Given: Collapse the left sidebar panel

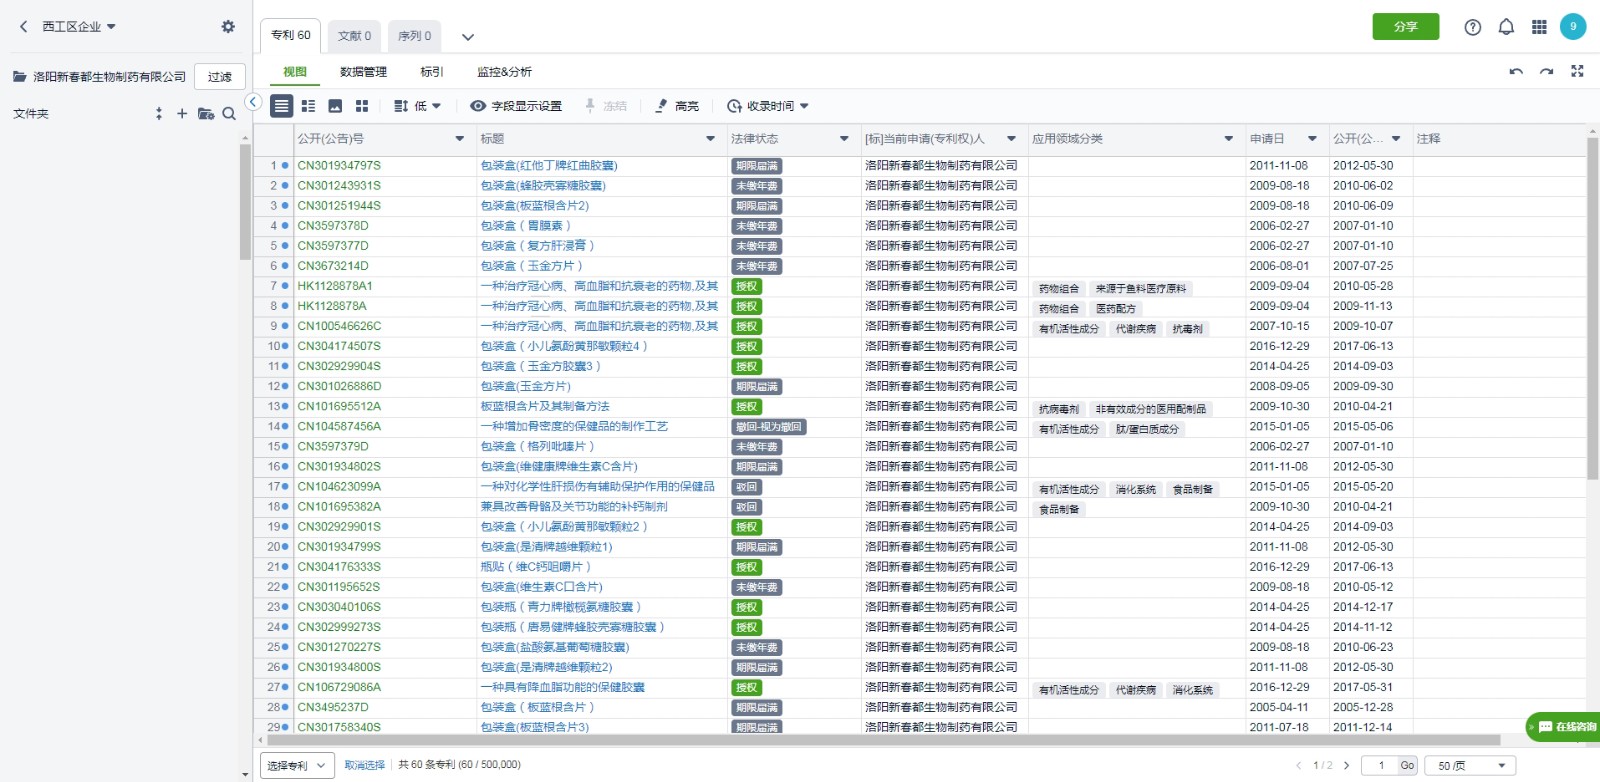Looking at the screenshot, I should [253, 102].
